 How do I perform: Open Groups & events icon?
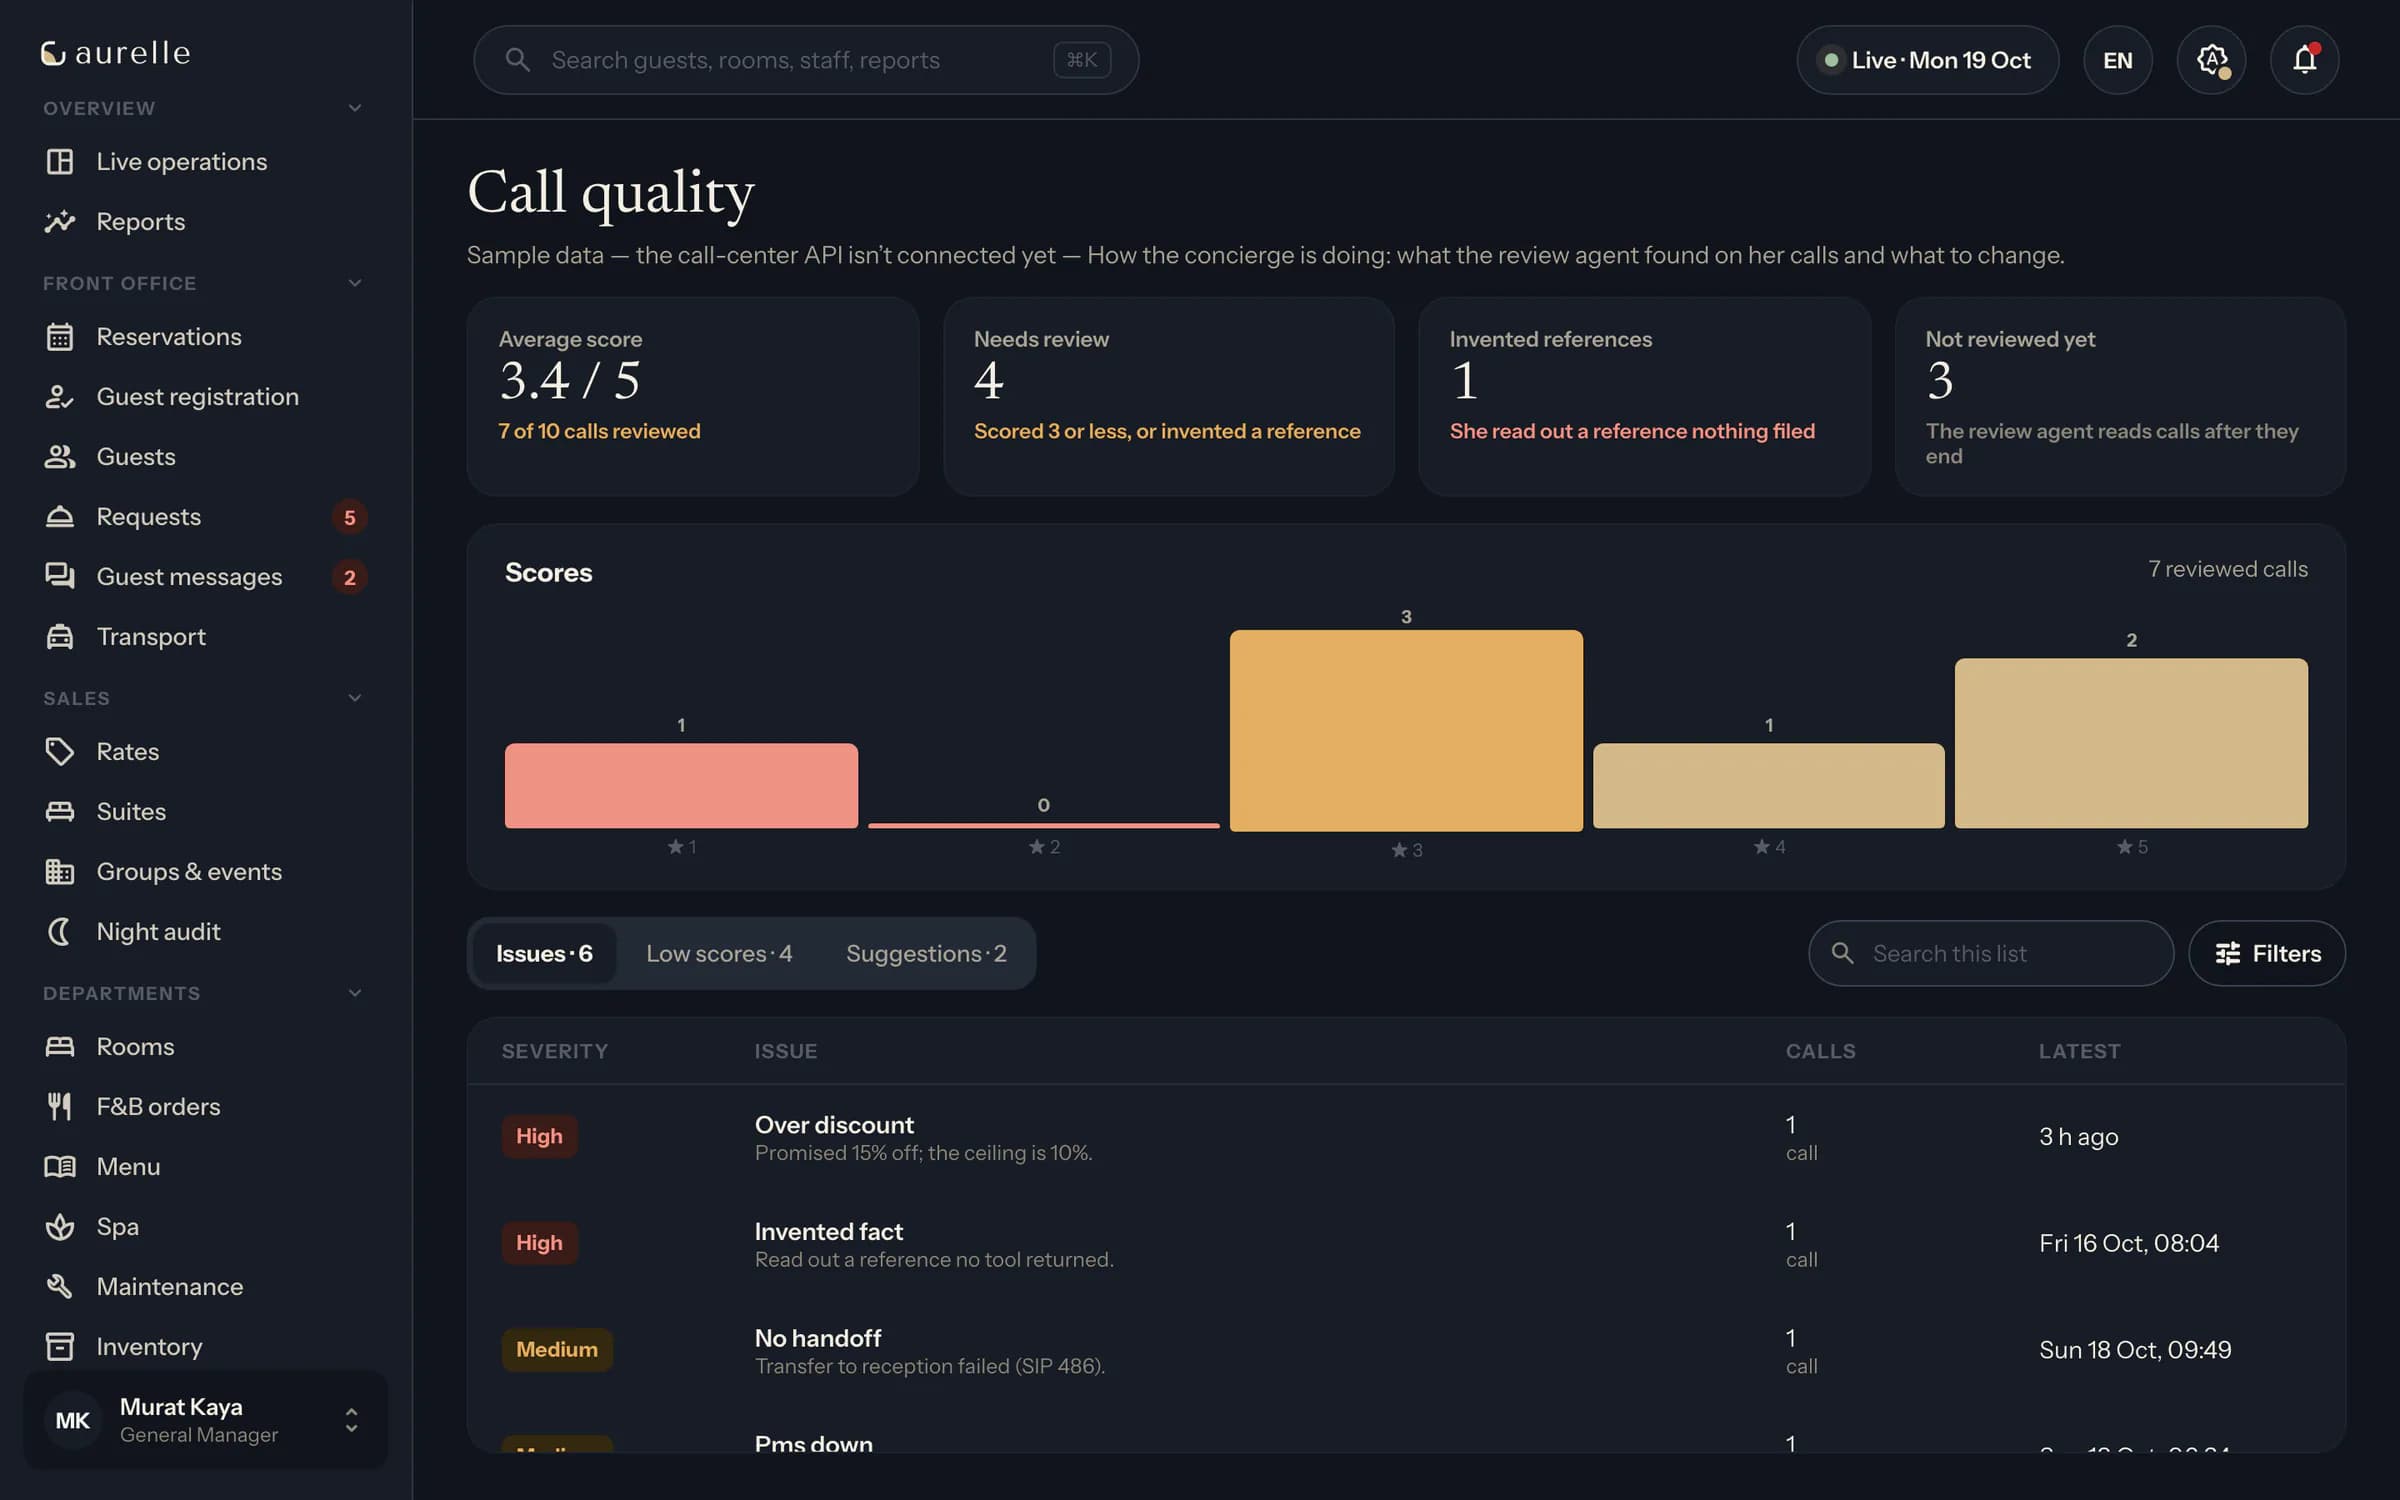[x=60, y=871]
